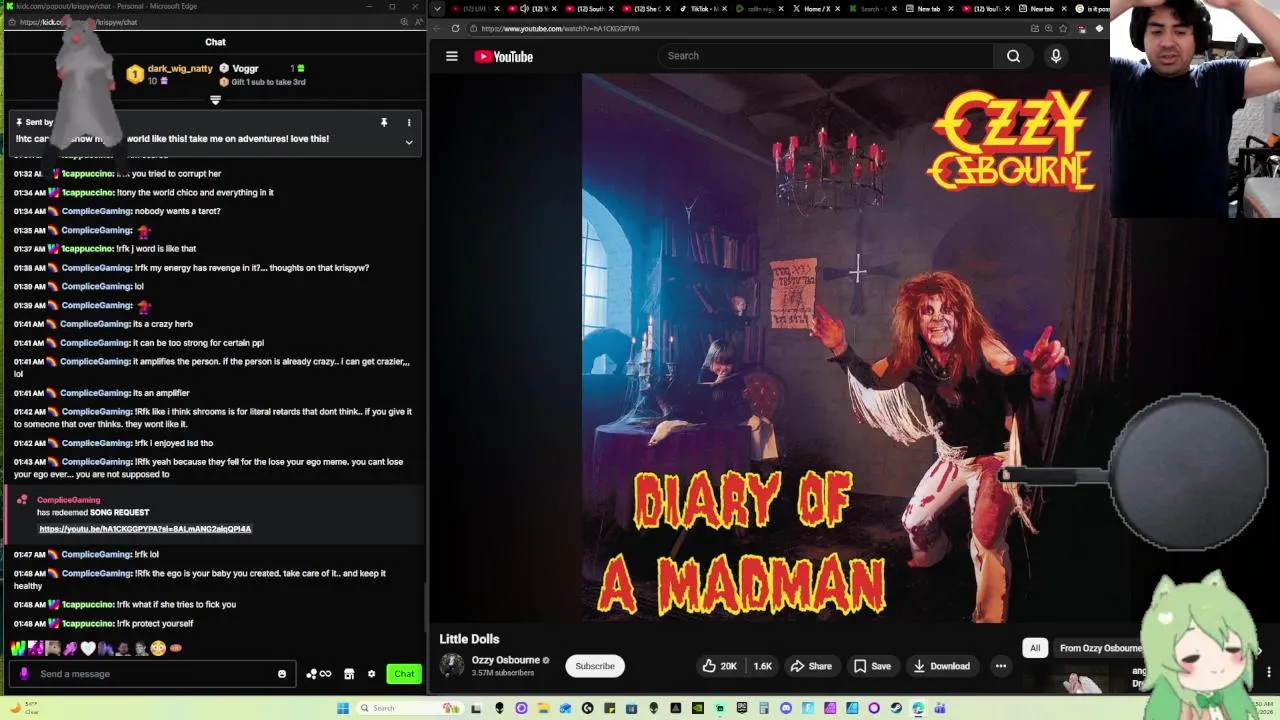
Task: Click the YouTube address bar URL
Action: click(560, 28)
